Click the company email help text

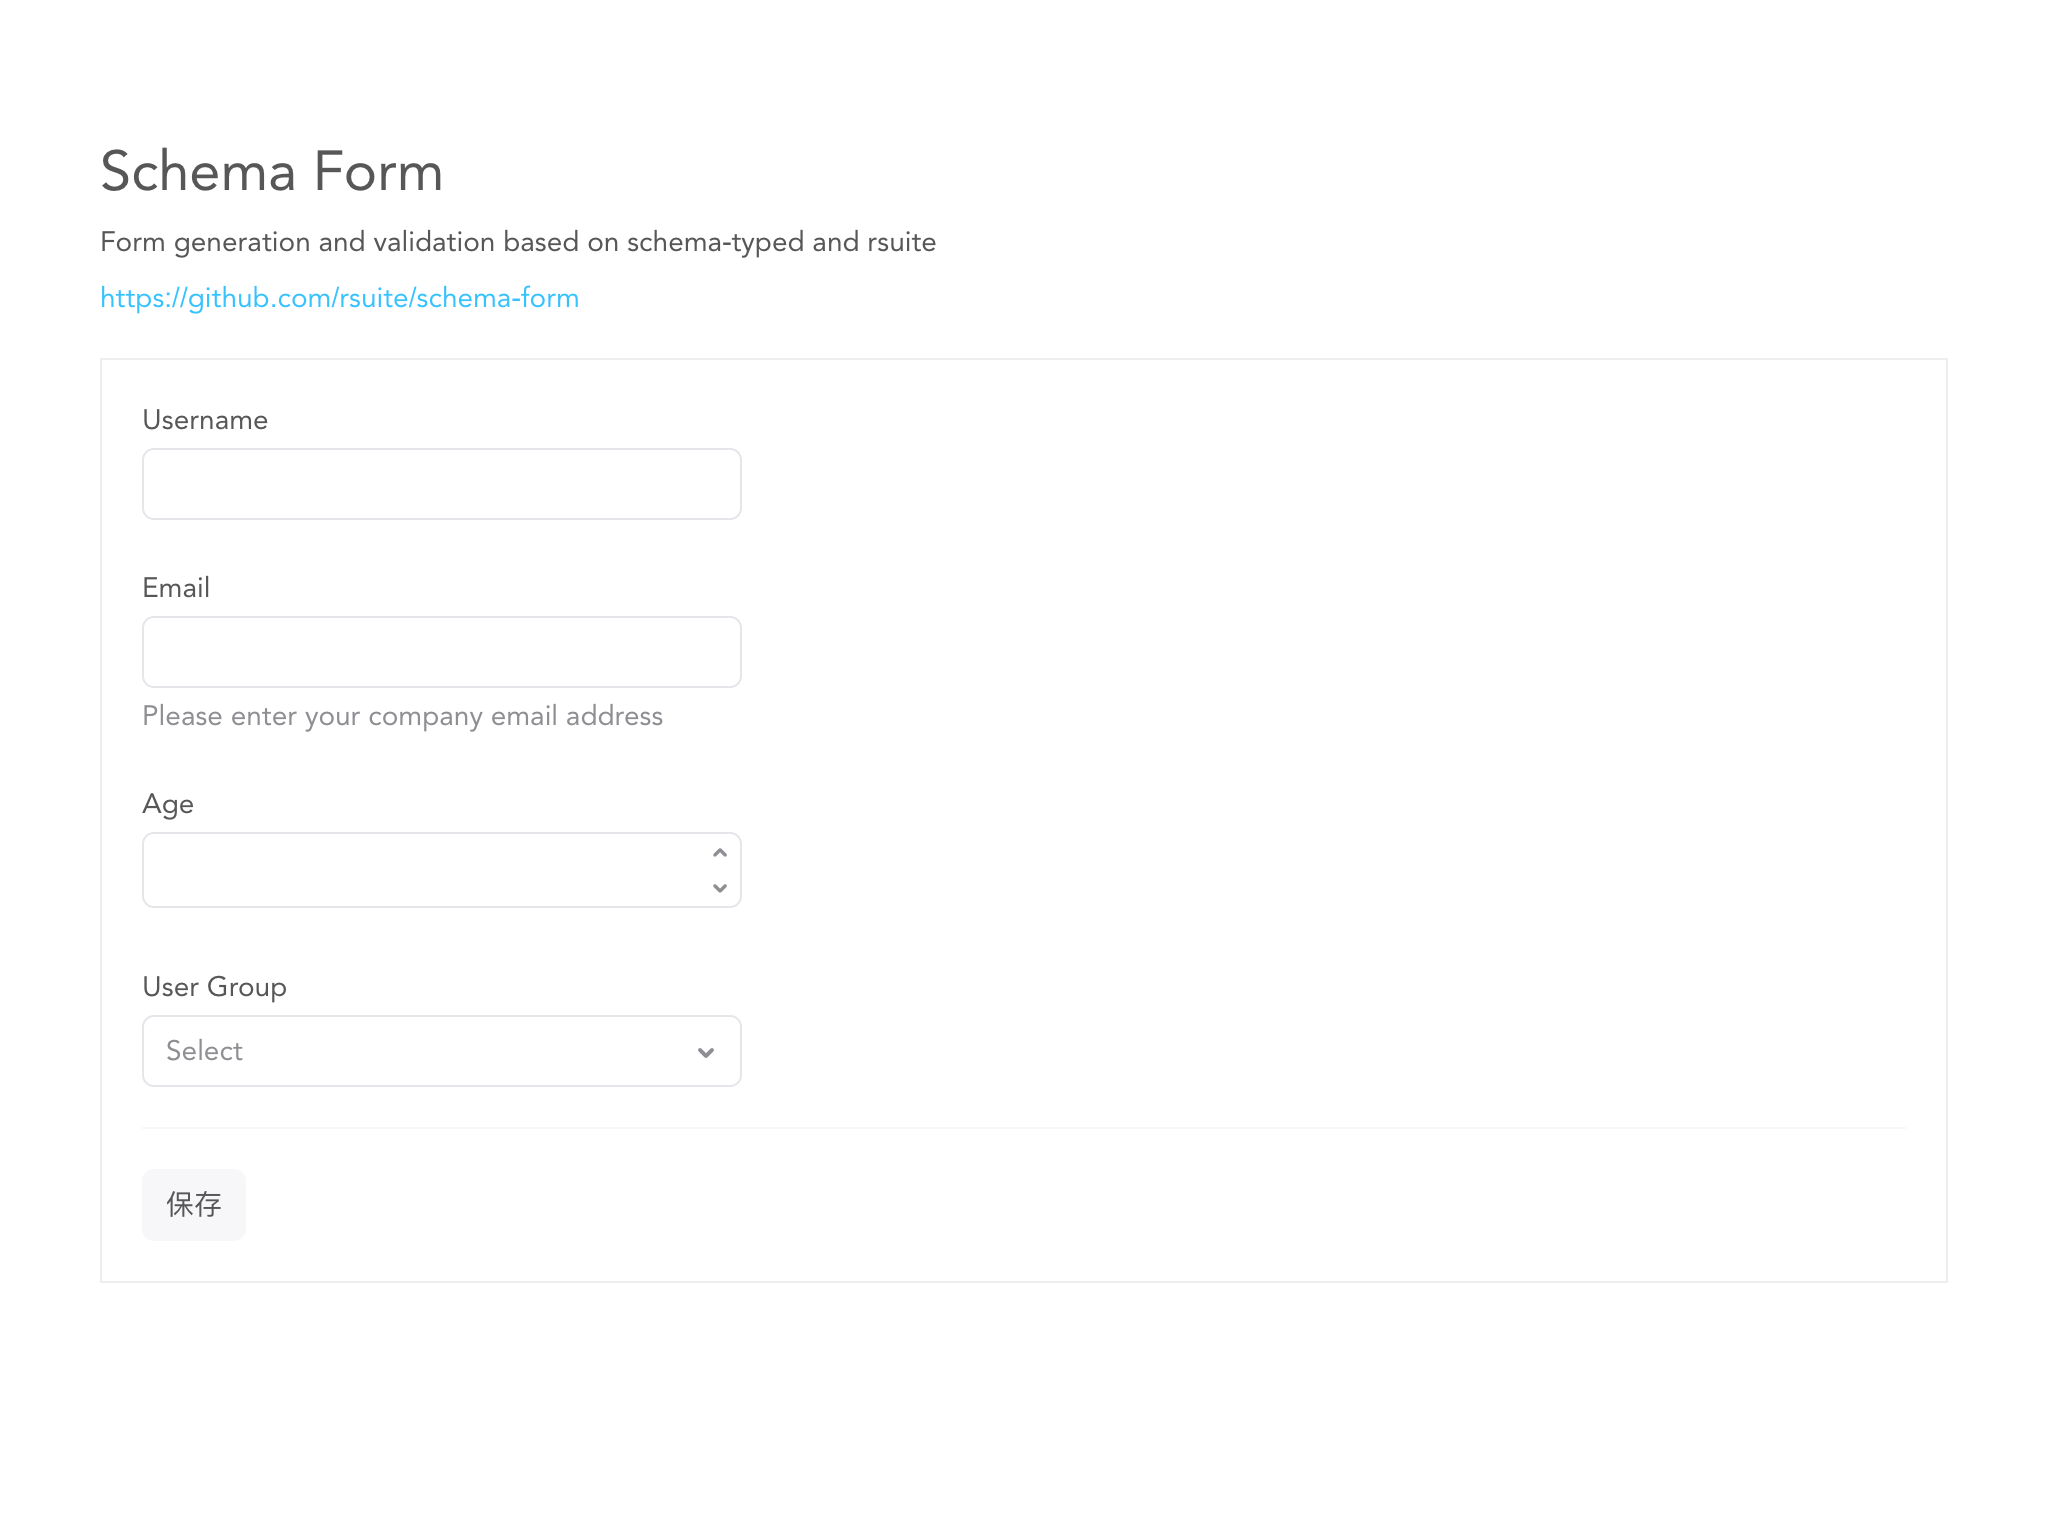402,716
